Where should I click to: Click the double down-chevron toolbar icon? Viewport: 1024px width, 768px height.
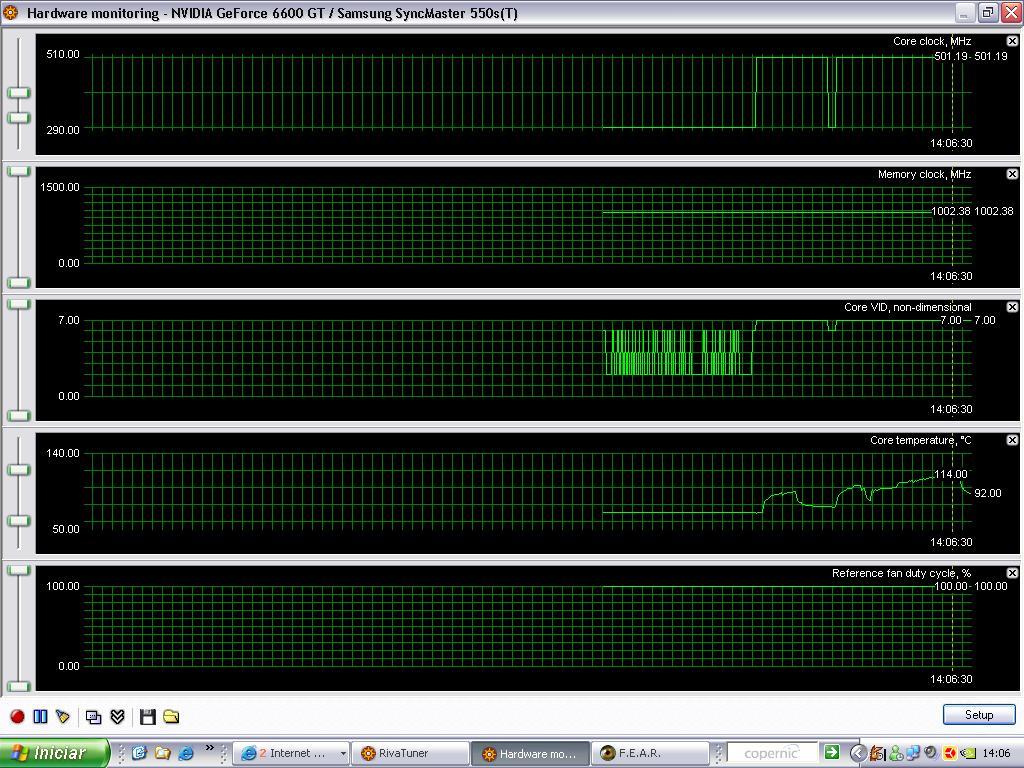118,717
